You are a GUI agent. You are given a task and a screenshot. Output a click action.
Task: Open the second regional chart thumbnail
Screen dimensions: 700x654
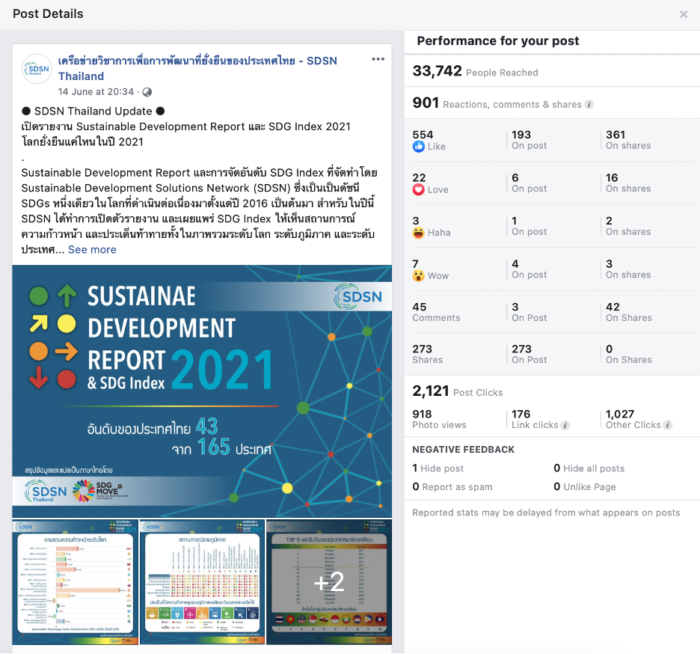click(202, 582)
